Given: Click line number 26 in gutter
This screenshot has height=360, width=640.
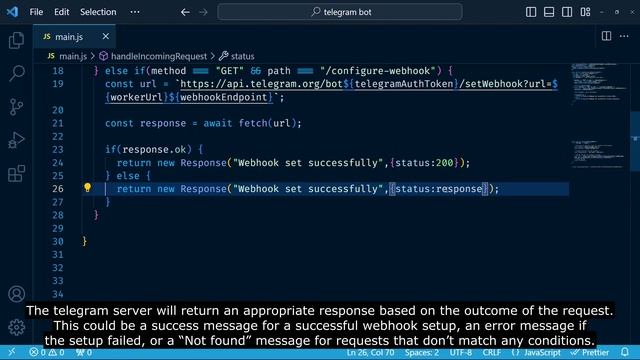Looking at the screenshot, I should [58, 189].
